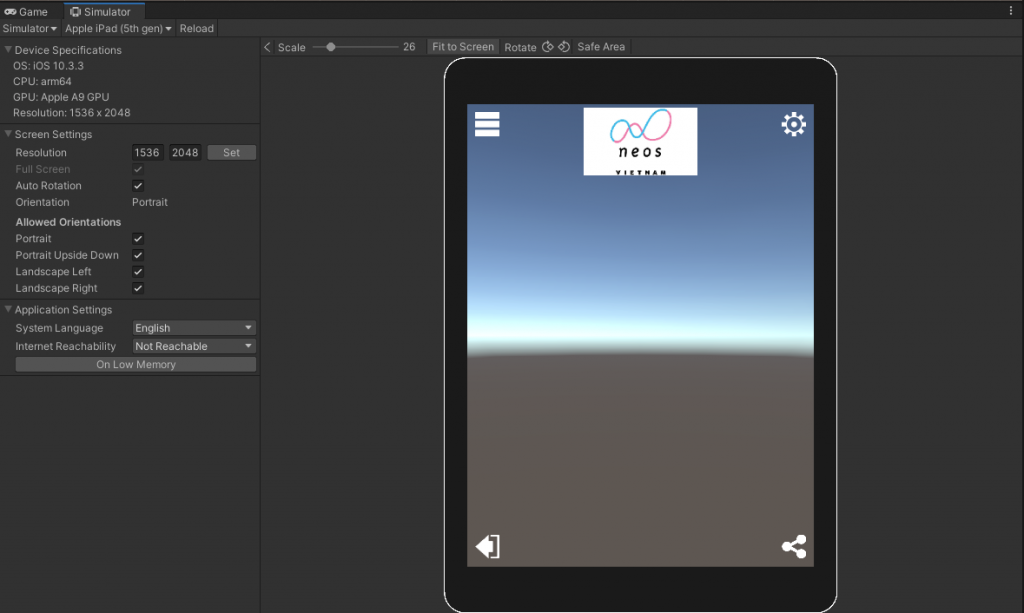Open the Internet Reachability dropdown
Image resolution: width=1024 pixels, height=613 pixels.
[x=193, y=345]
